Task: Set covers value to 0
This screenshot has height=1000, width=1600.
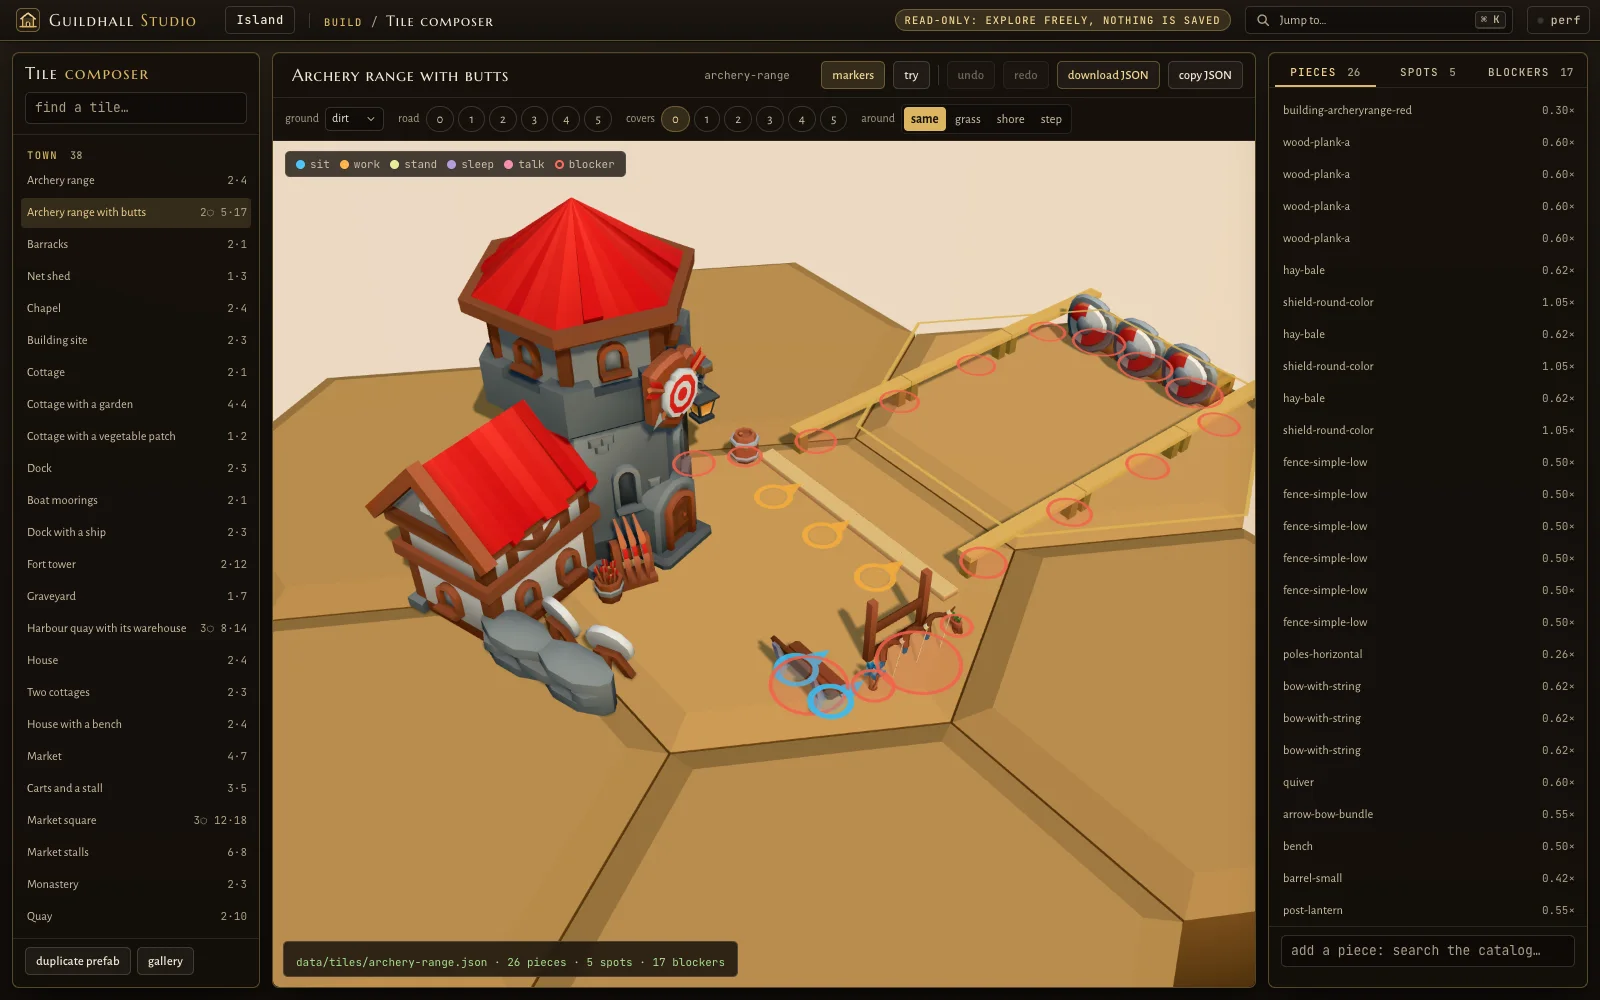Action: (675, 119)
